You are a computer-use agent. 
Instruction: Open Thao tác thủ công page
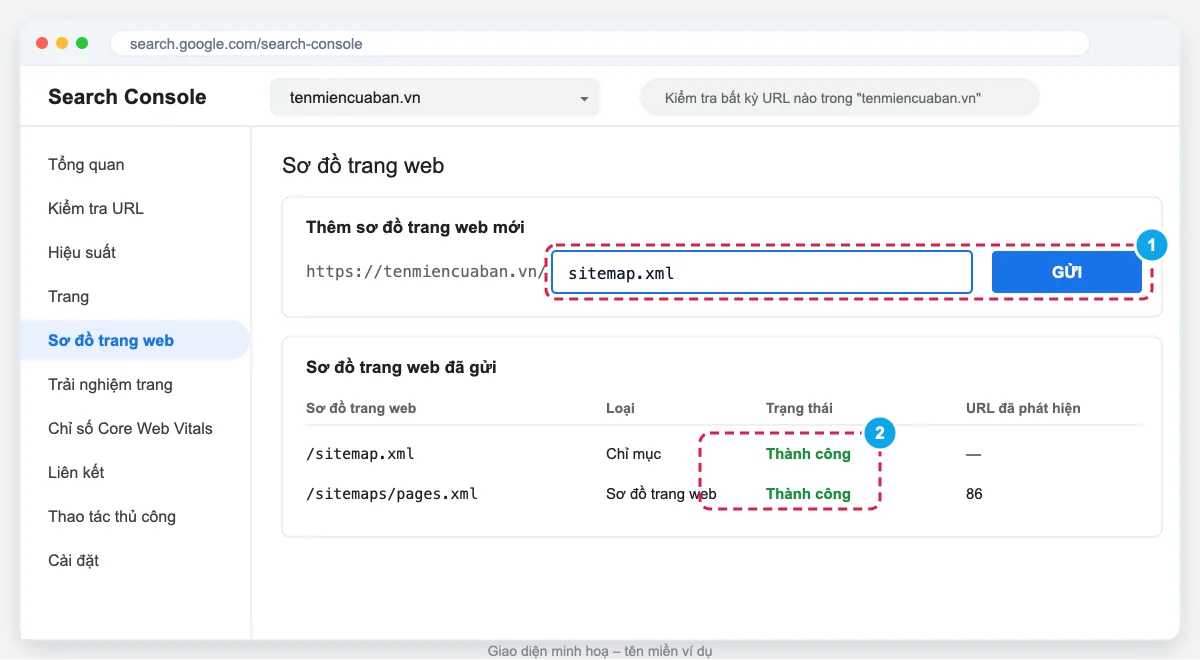[x=112, y=517]
